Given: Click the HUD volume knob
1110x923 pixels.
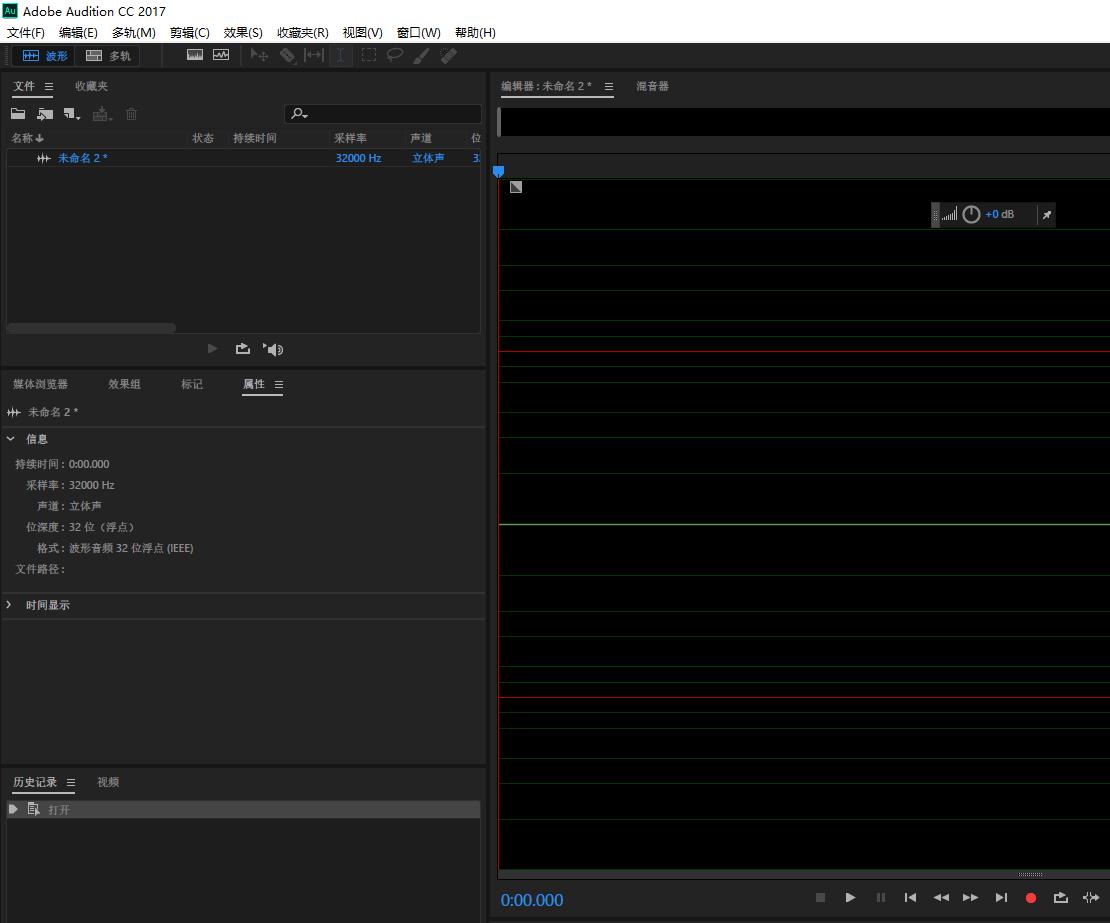Looking at the screenshot, I should pos(971,215).
